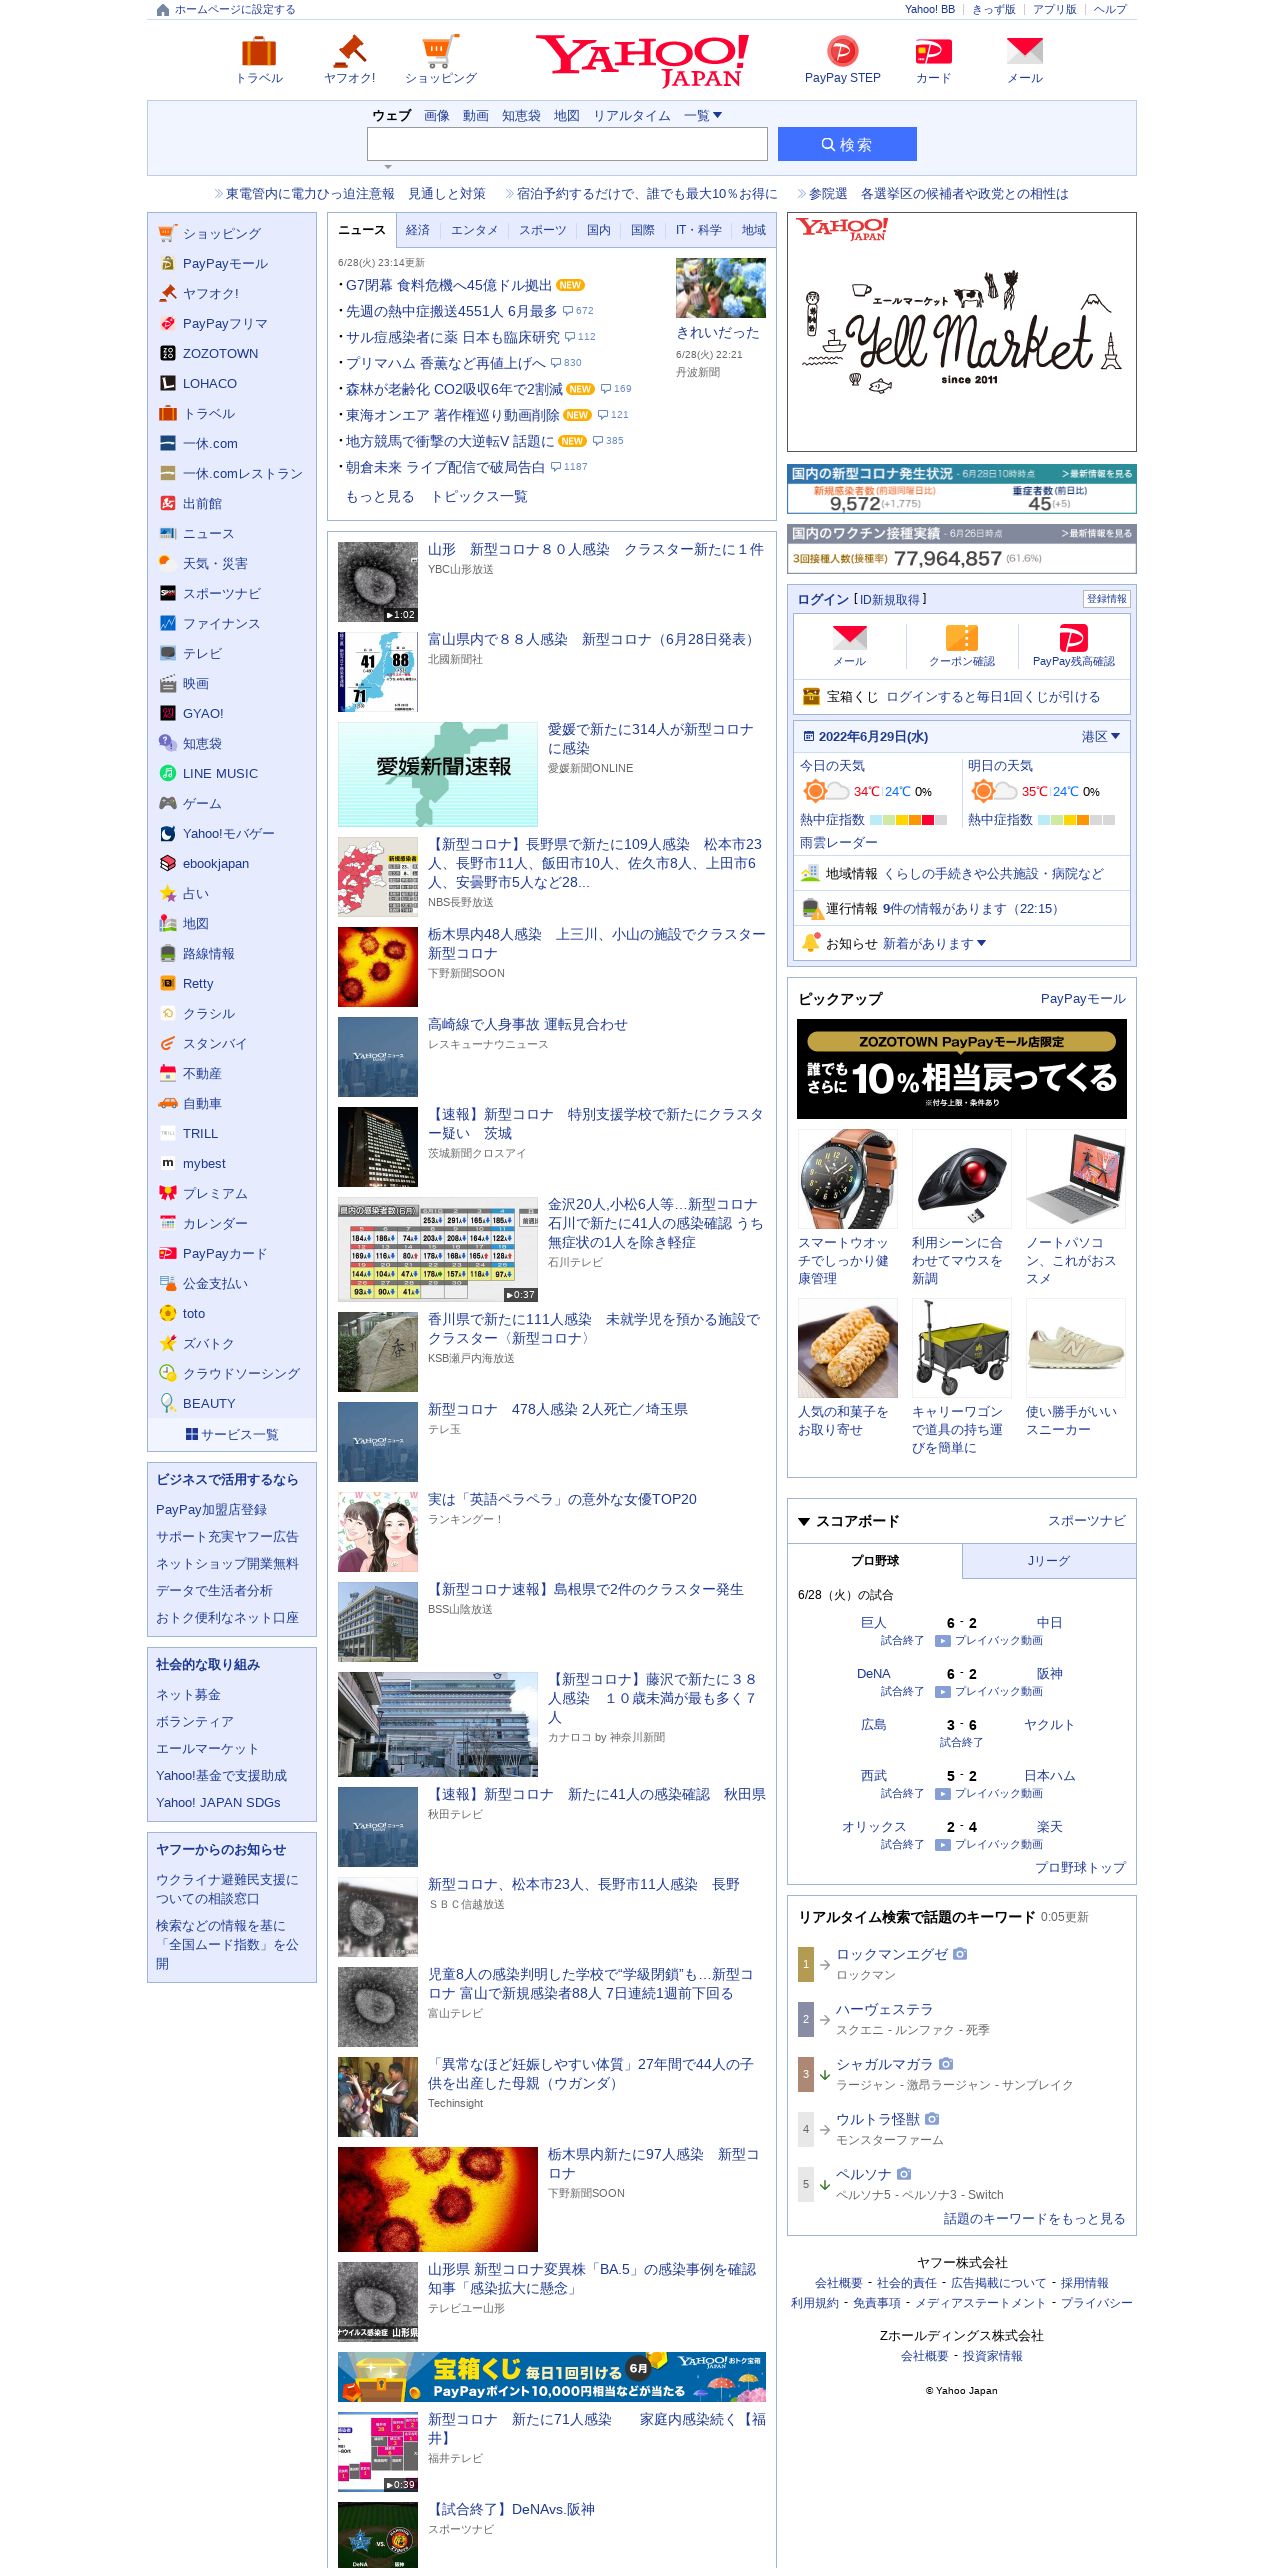1284x2568 pixels.
Task: Open the ヤフオク! gavel icon in header
Action: click(x=350, y=51)
